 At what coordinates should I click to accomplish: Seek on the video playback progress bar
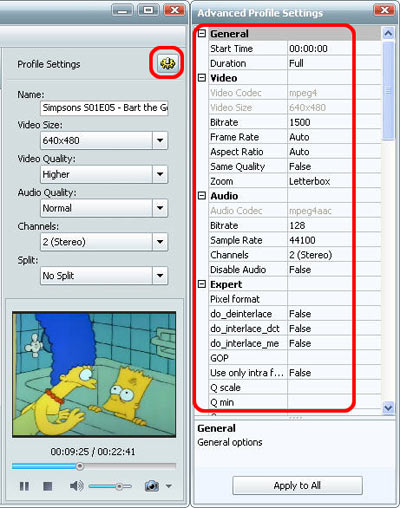(x=94, y=466)
